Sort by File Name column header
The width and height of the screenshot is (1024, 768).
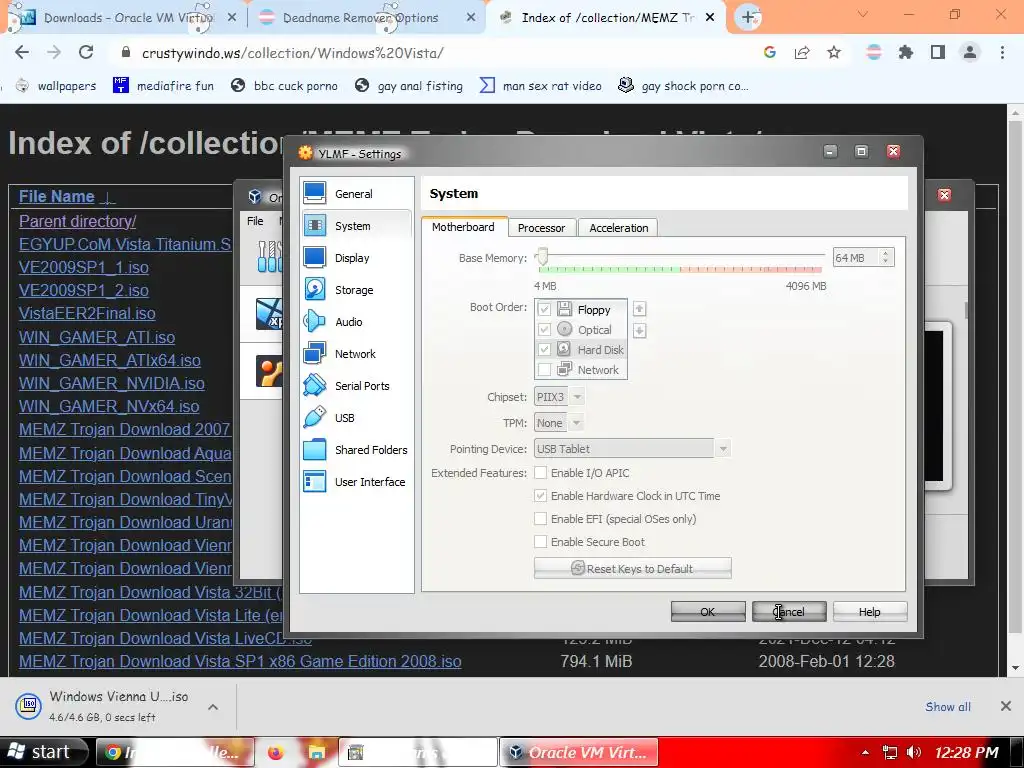[57, 197]
